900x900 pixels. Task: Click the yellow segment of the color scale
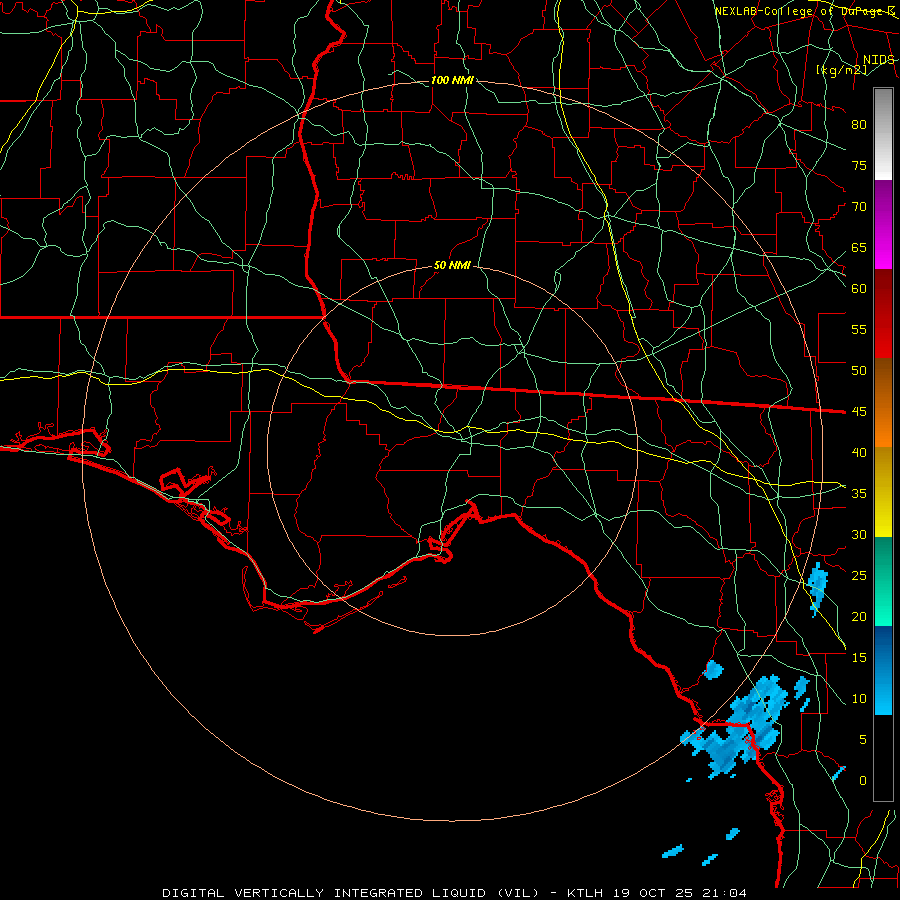click(x=883, y=492)
